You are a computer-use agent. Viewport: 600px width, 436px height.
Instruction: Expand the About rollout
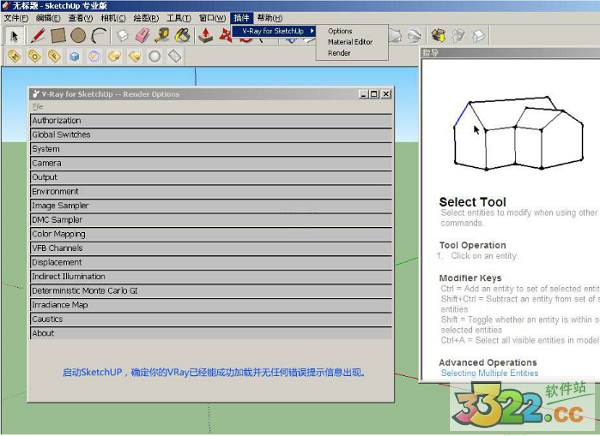click(211, 333)
